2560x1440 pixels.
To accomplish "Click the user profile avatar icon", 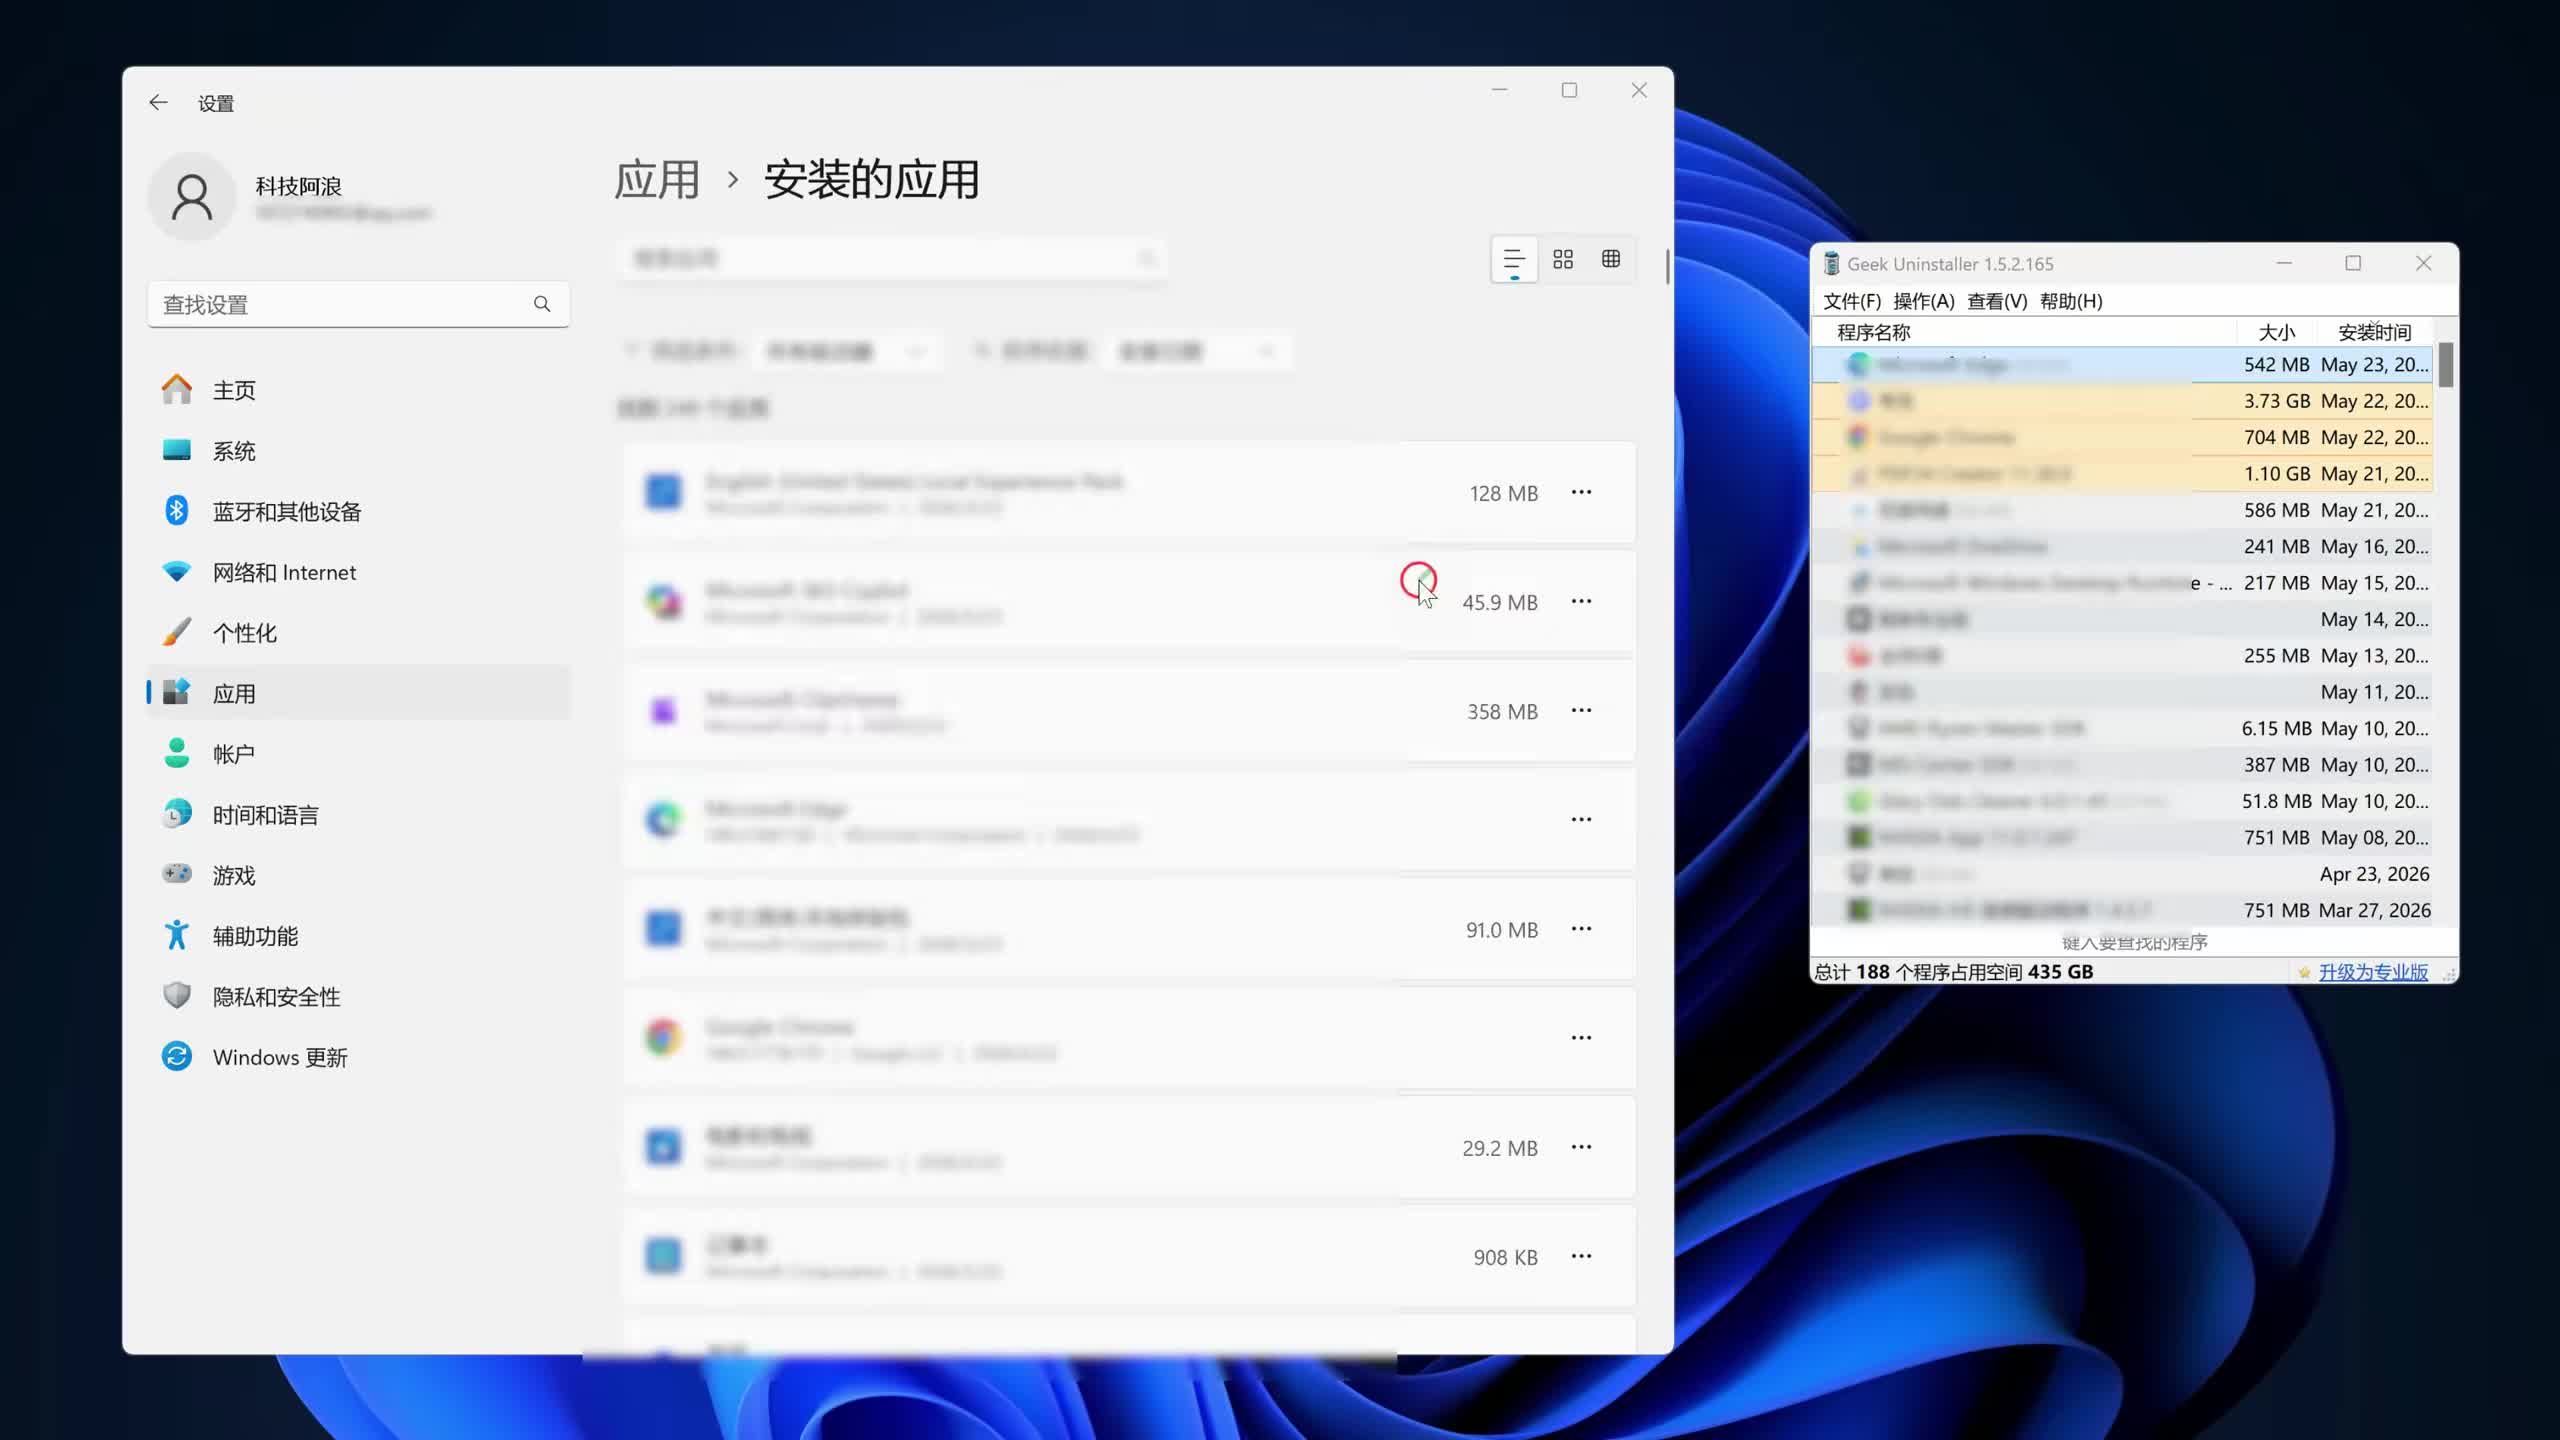I will (192, 196).
